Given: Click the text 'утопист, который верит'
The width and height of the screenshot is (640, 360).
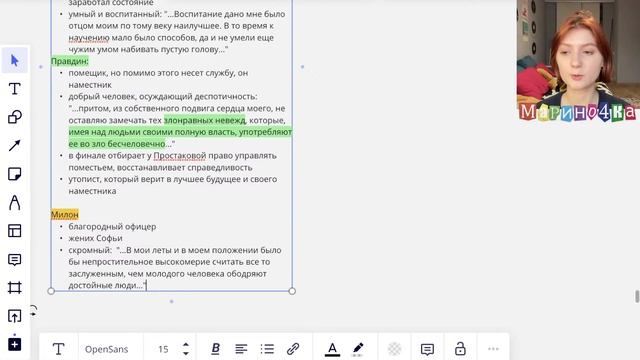Looking at the screenshot, I should [116, 179].
